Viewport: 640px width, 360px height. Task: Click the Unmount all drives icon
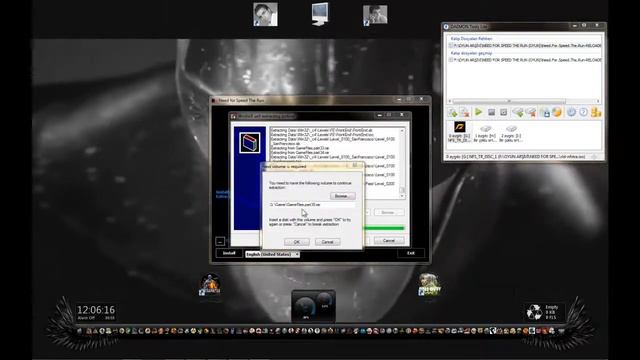click(x=503, y=112)
